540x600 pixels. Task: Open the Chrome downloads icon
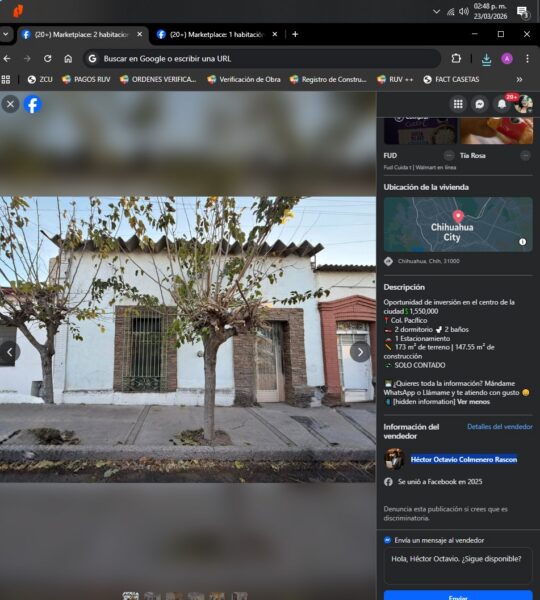[x=486, y=59]
